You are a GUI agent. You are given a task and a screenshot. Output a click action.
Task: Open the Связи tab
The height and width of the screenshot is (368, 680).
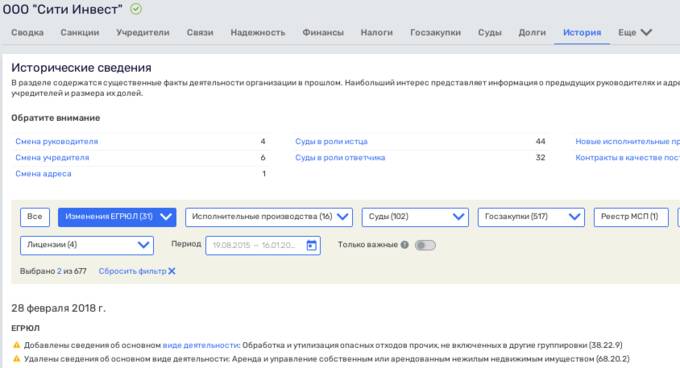[x=200, y=33]
